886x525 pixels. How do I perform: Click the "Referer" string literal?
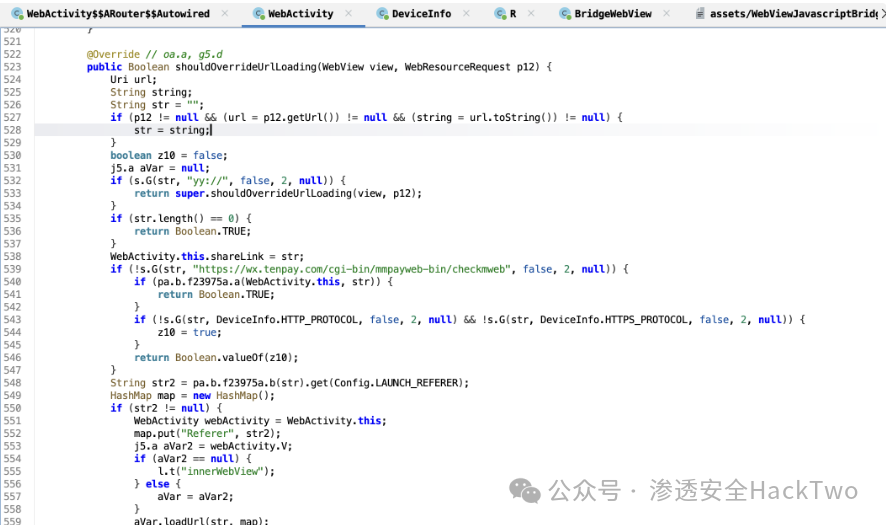tap(207, 433)
